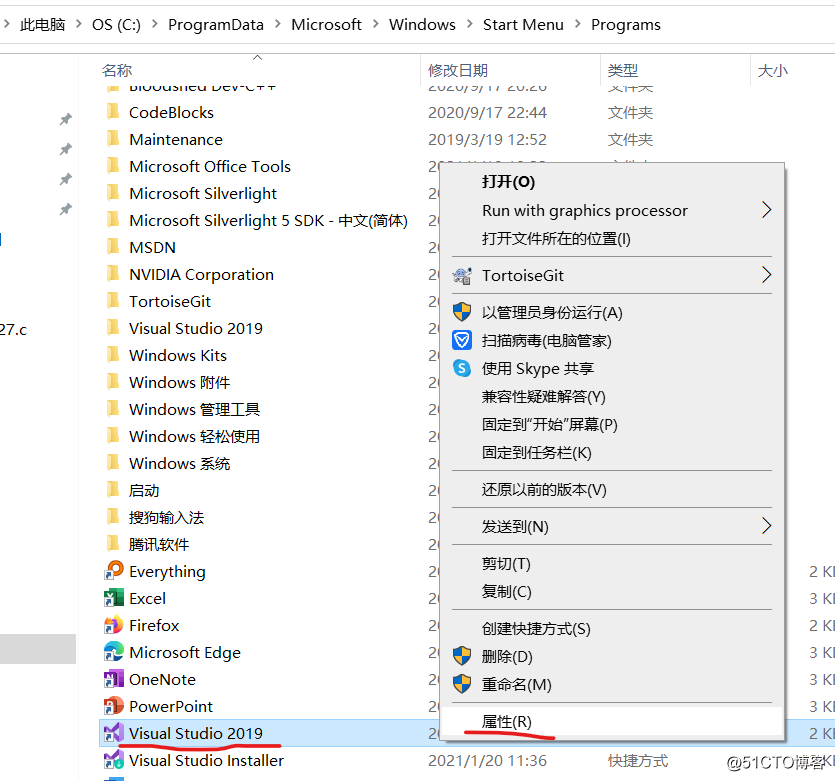Sort by 大小 column header
This screenshot has width=835, height=781.
tap(773, 70)
